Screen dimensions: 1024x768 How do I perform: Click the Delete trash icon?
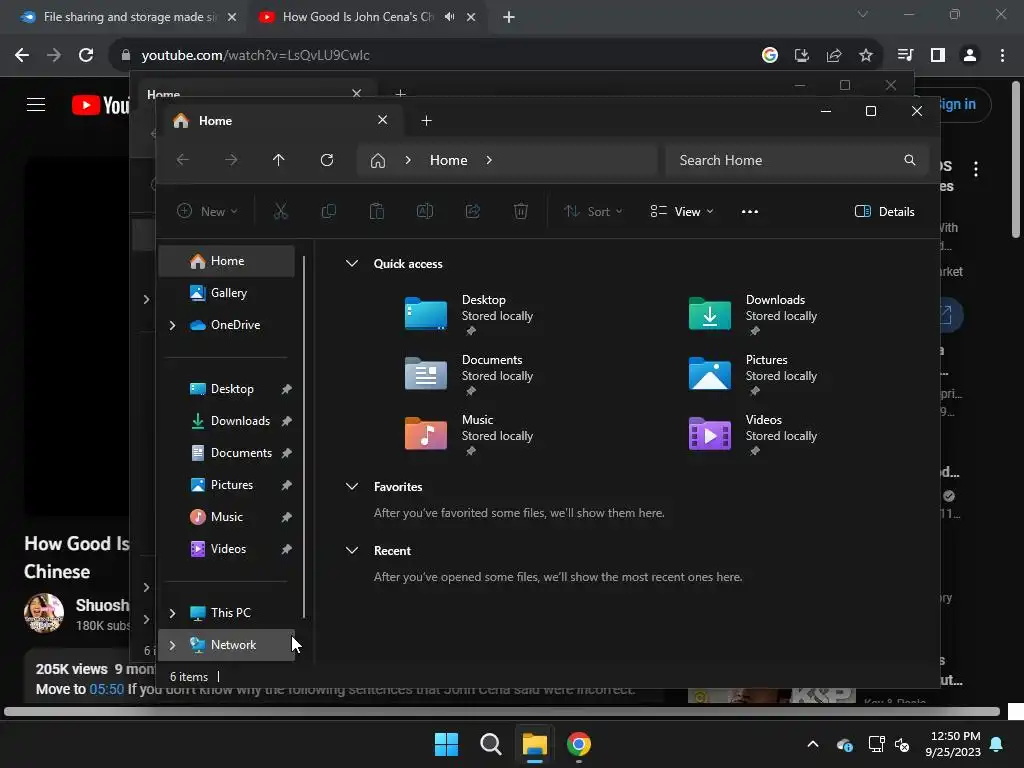(x=520, y=212)
